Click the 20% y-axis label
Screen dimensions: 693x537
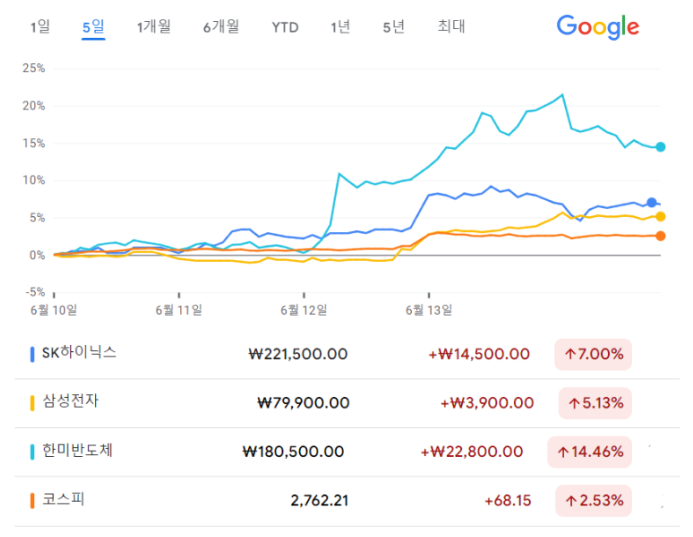(34, 106)
